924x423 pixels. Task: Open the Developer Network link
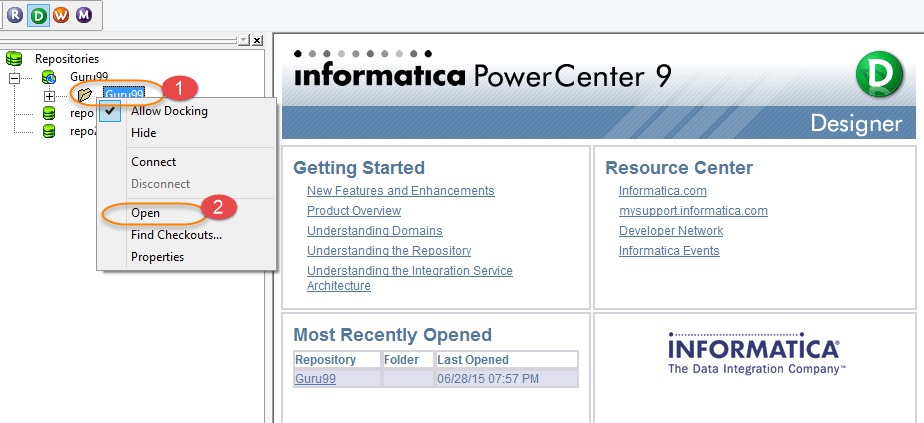671,231
